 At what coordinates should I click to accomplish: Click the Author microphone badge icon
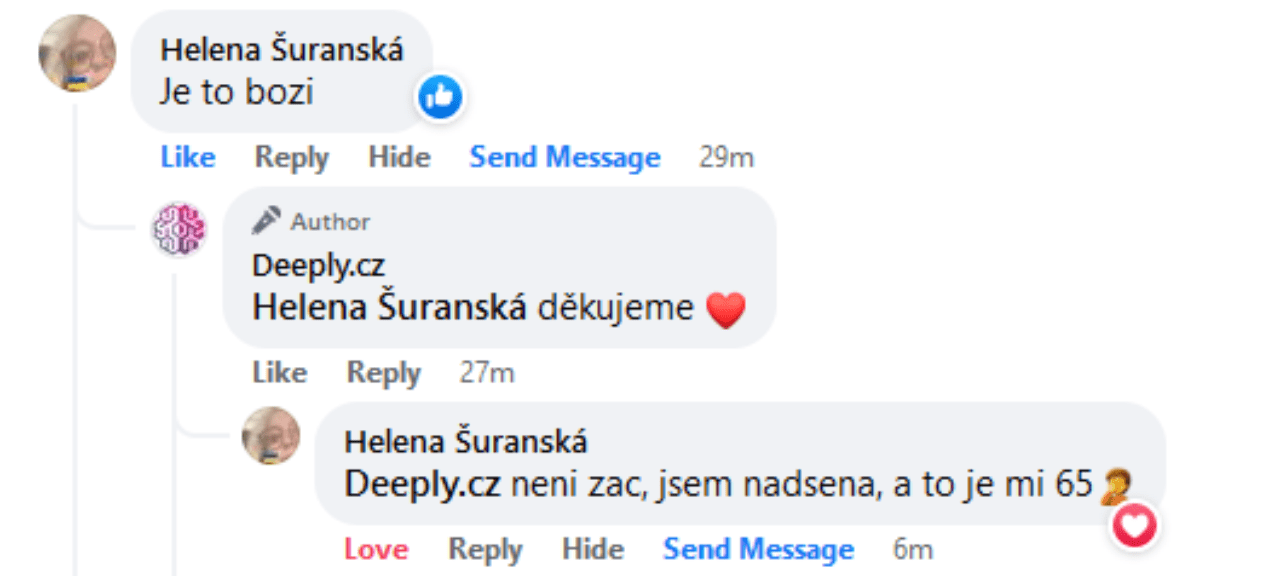(266, 221)
